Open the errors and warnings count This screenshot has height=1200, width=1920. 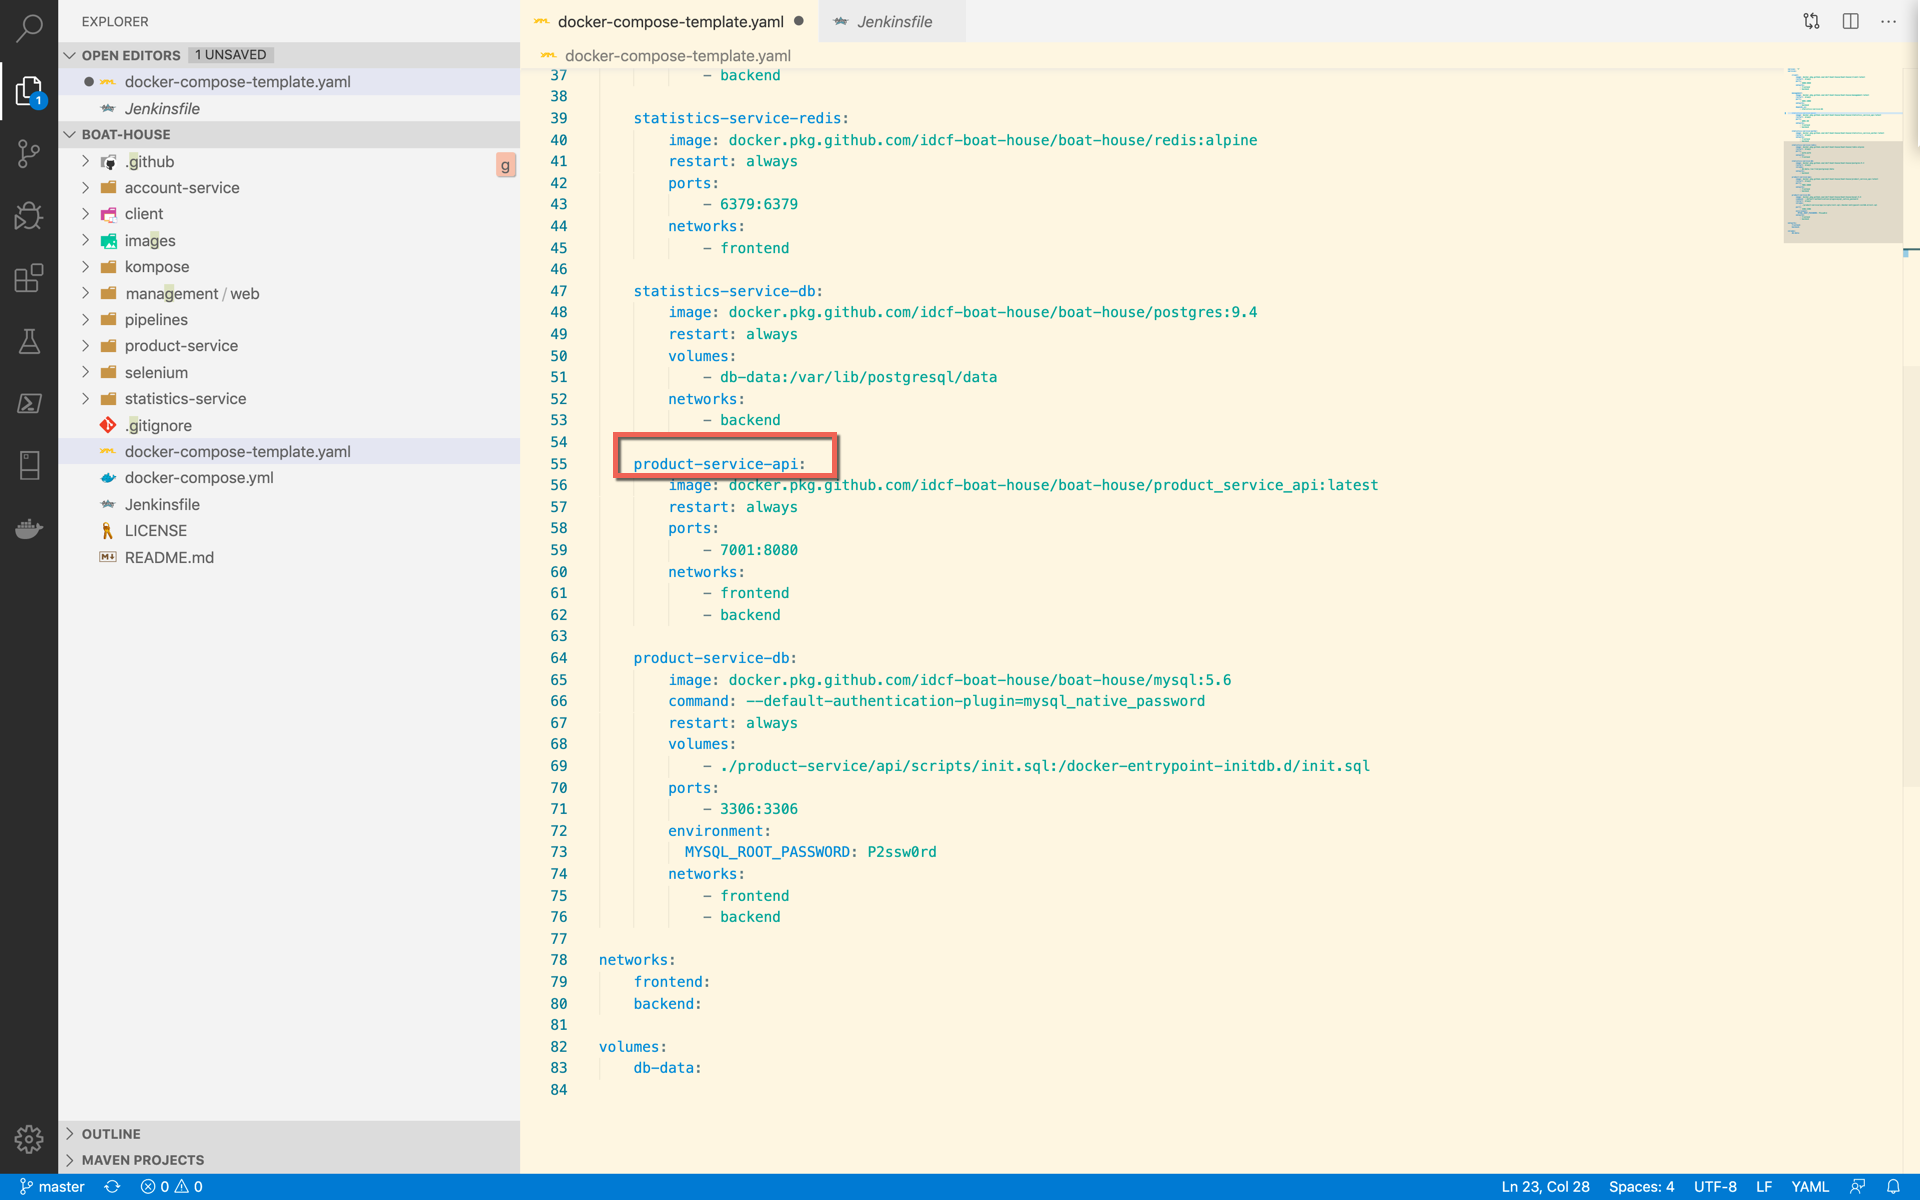172,1187
